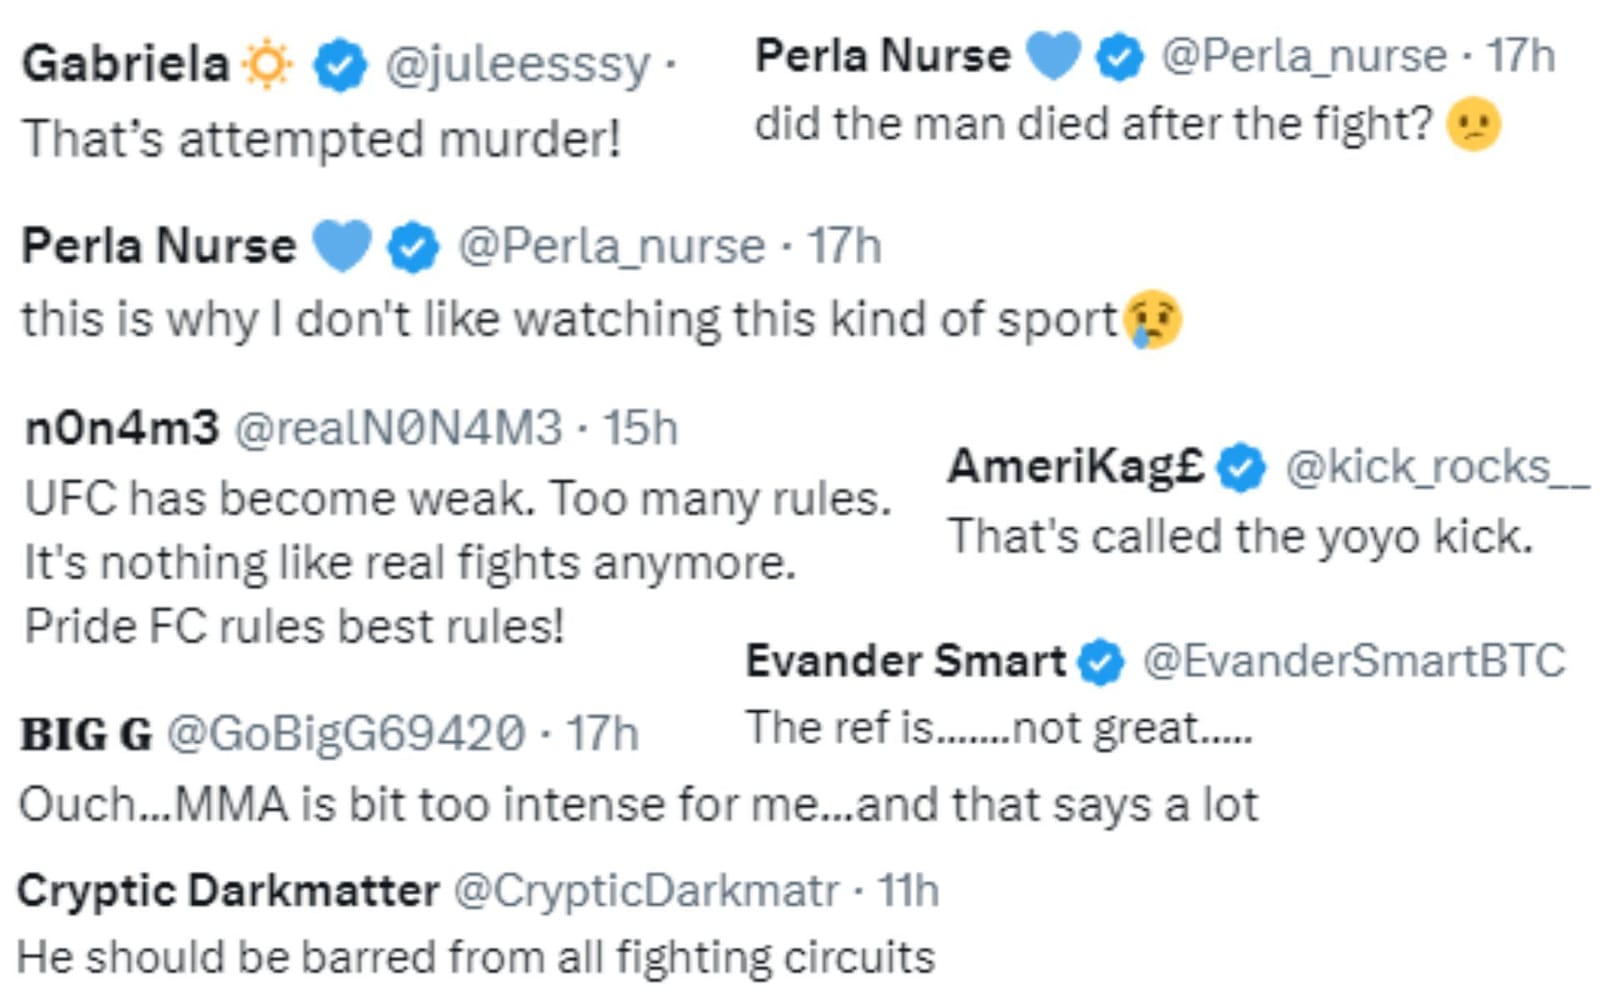The width and height of the screenshot is (1600, 1000).
Task: Open the @GoBigG69420 handle
Action: (x=345, y=734)
